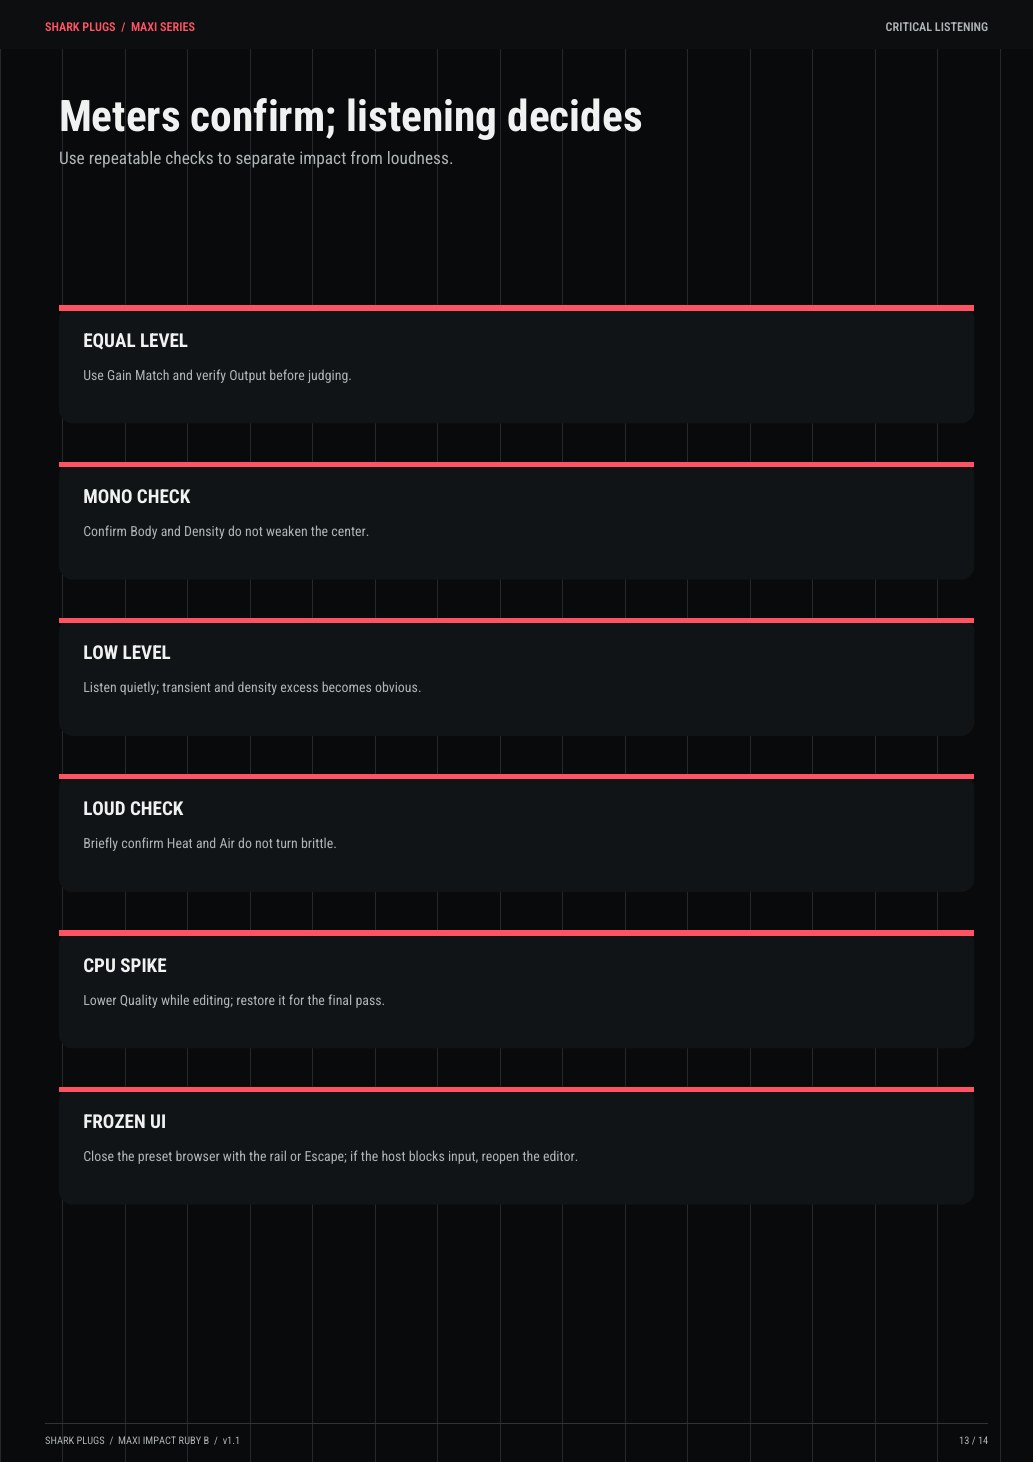
Task: Click the Gain Match description text
Action: coord(217,376)
